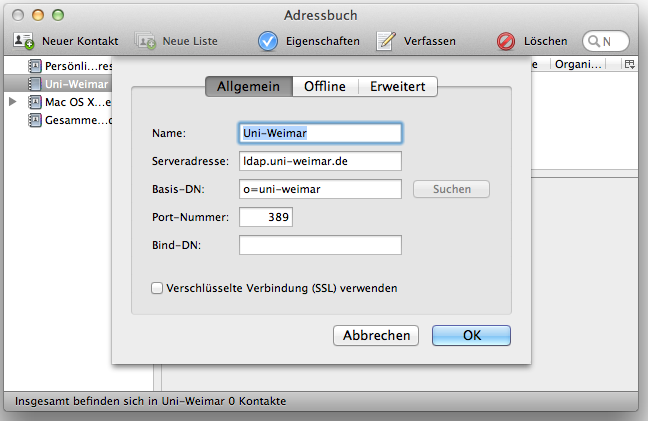
Task: Enable Verschlüsselte Verbindung (SSL) verwenden checkbox
Action: tap(157, 288)
